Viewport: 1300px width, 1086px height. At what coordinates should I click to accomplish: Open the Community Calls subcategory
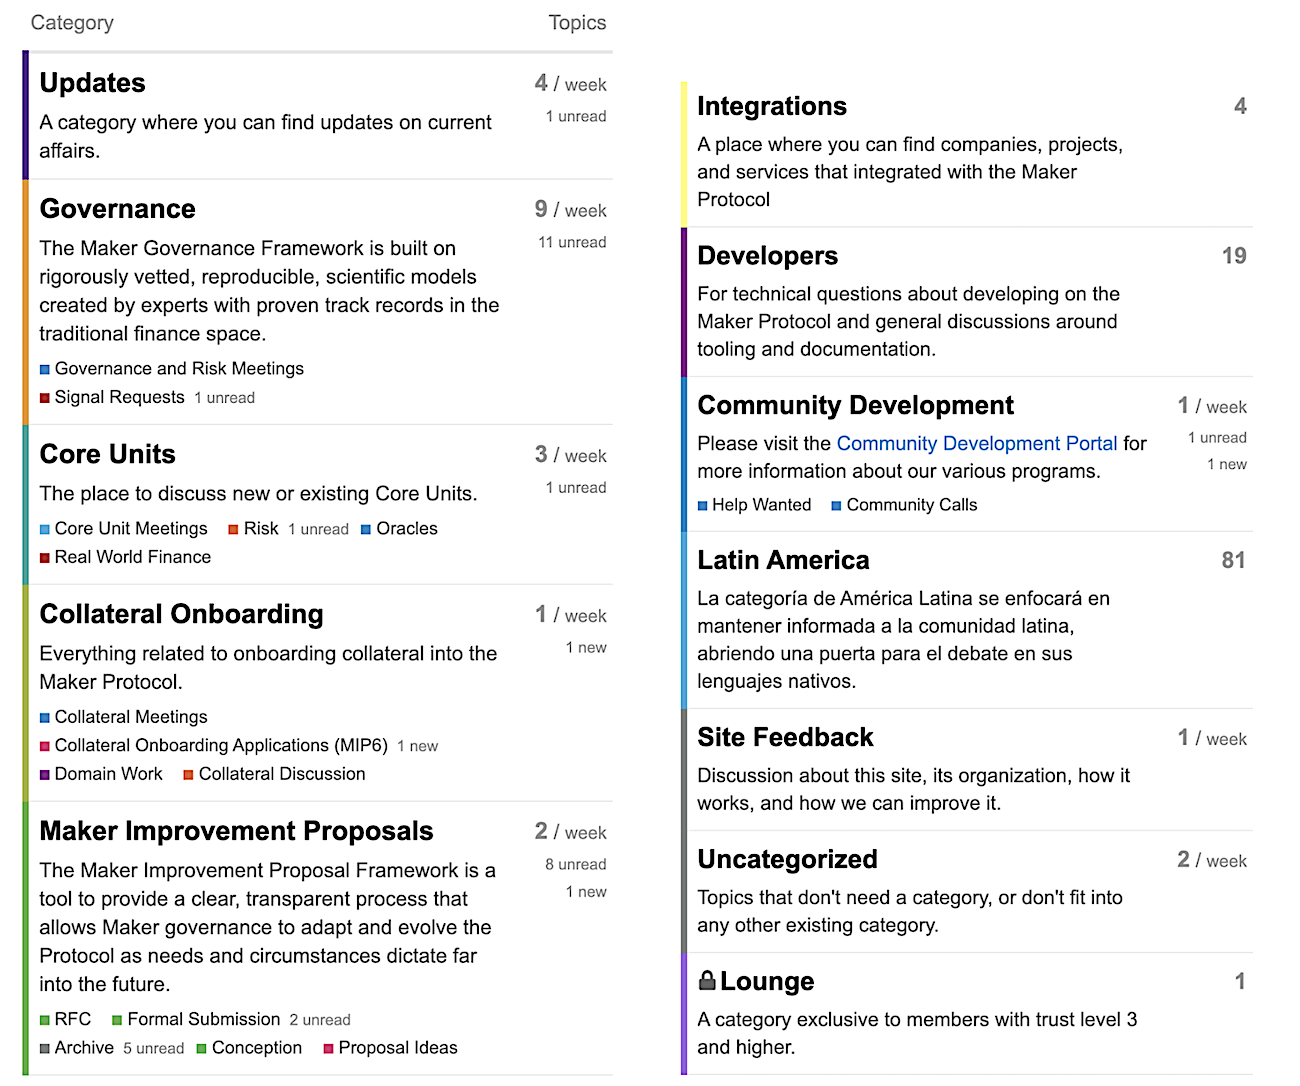point(911,505)
